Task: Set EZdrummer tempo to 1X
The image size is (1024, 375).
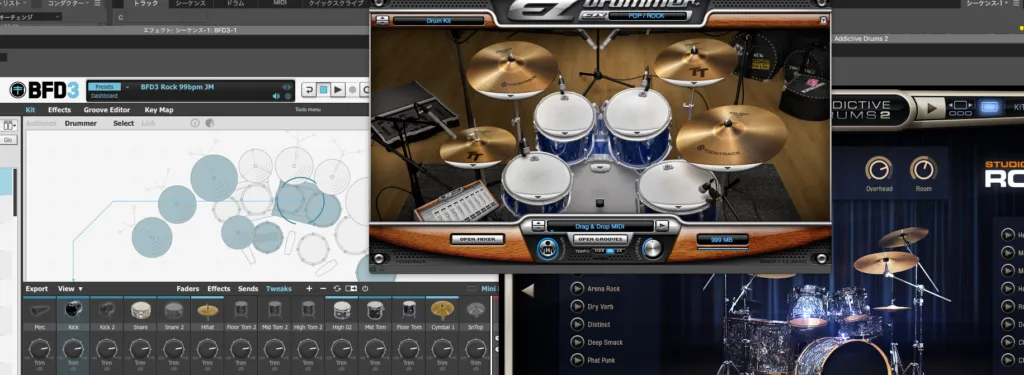Action: (609, 252)
